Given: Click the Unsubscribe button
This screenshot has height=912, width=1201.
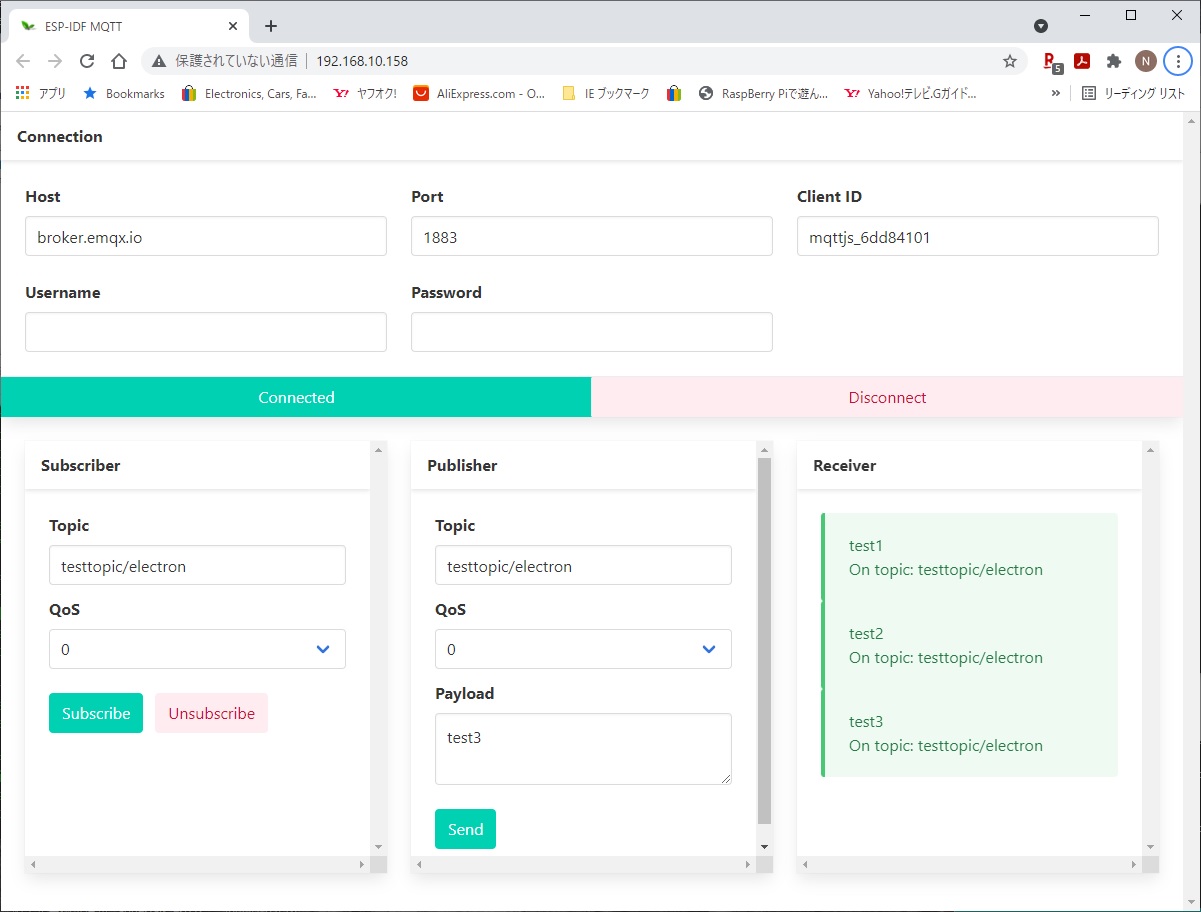Looking at the screenshot, I should point(211,712).
